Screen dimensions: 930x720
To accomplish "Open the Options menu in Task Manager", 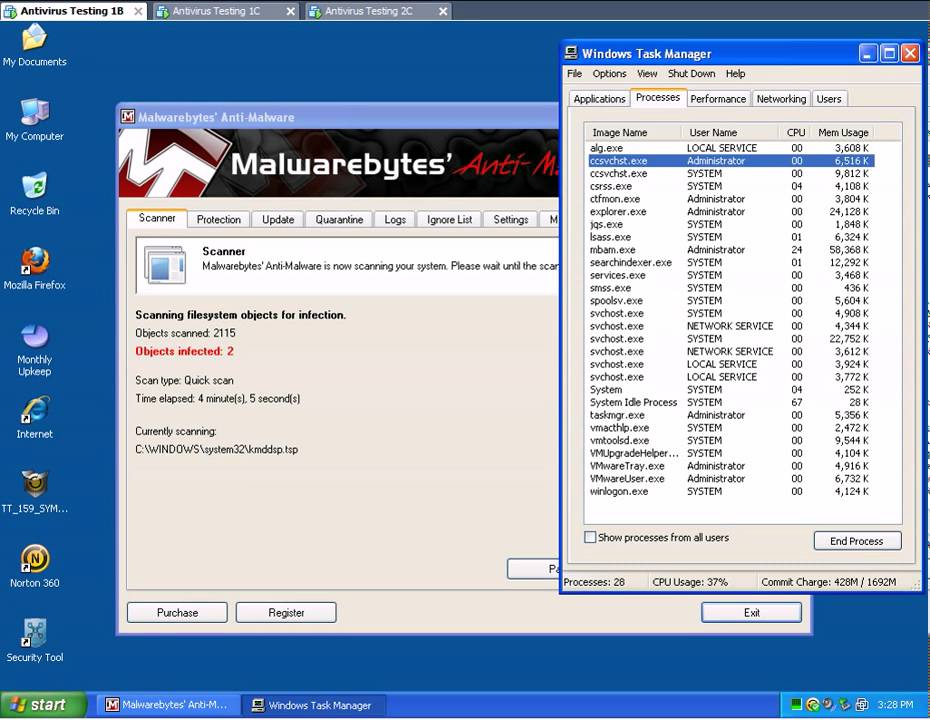I will point(609,74).
